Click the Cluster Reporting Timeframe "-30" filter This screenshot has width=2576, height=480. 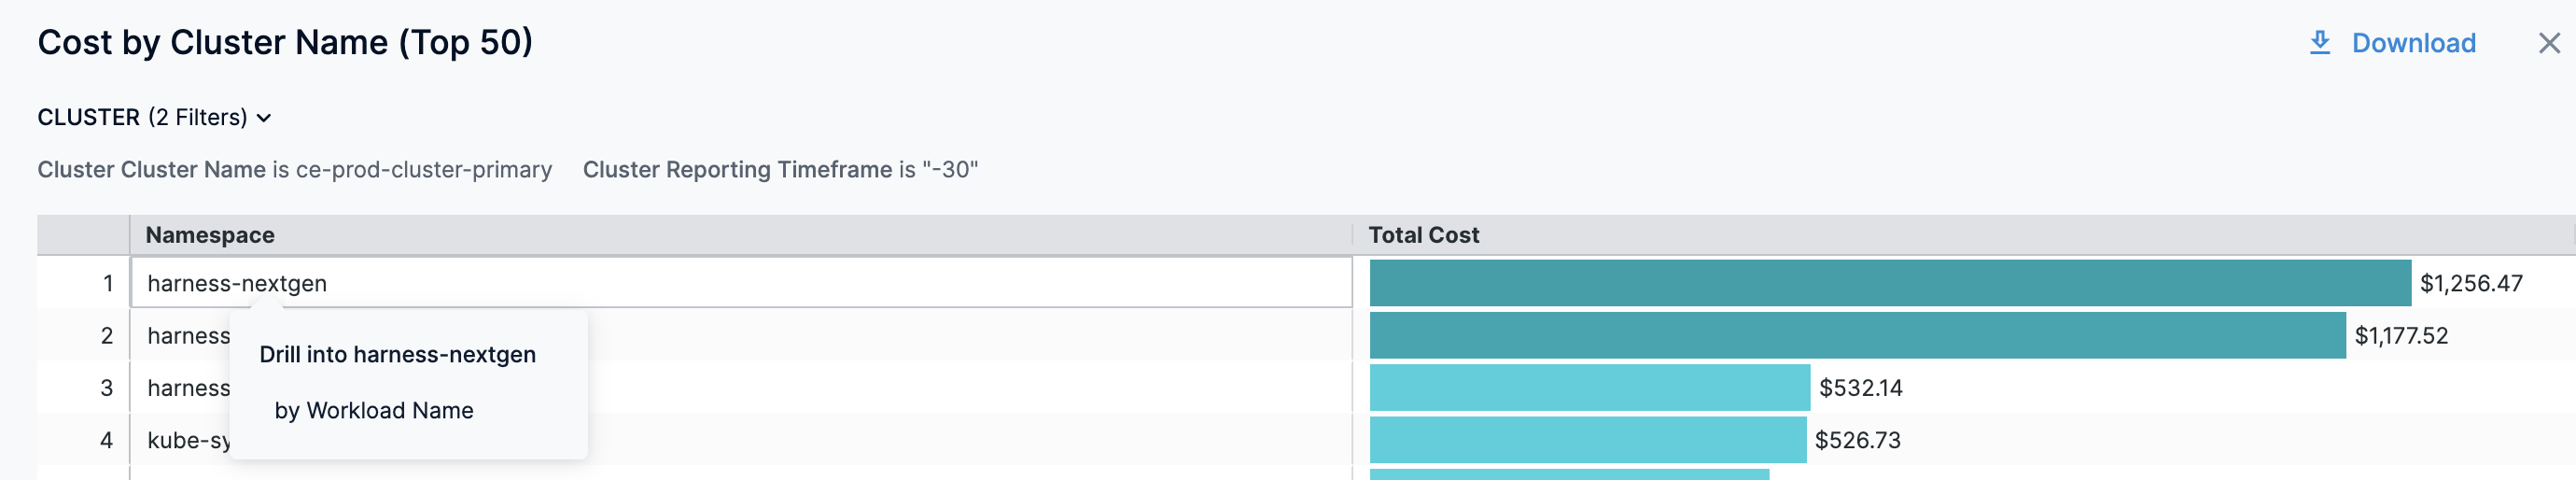(x=780, y=170)
